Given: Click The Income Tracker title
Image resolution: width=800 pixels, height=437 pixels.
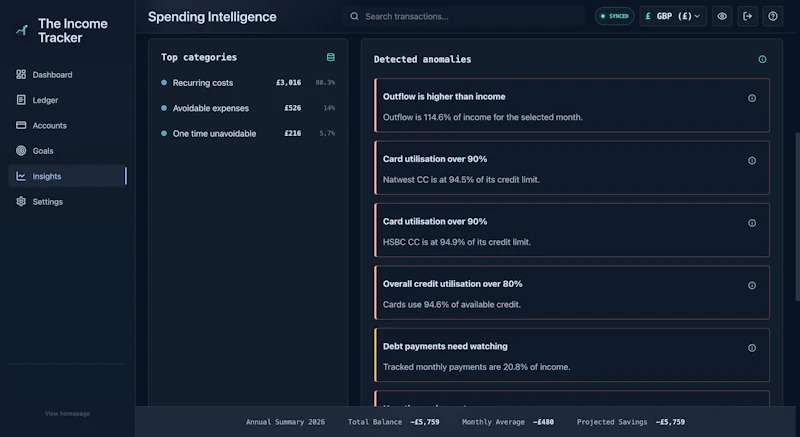Looking at the screenshot, I should pos(72,31).
